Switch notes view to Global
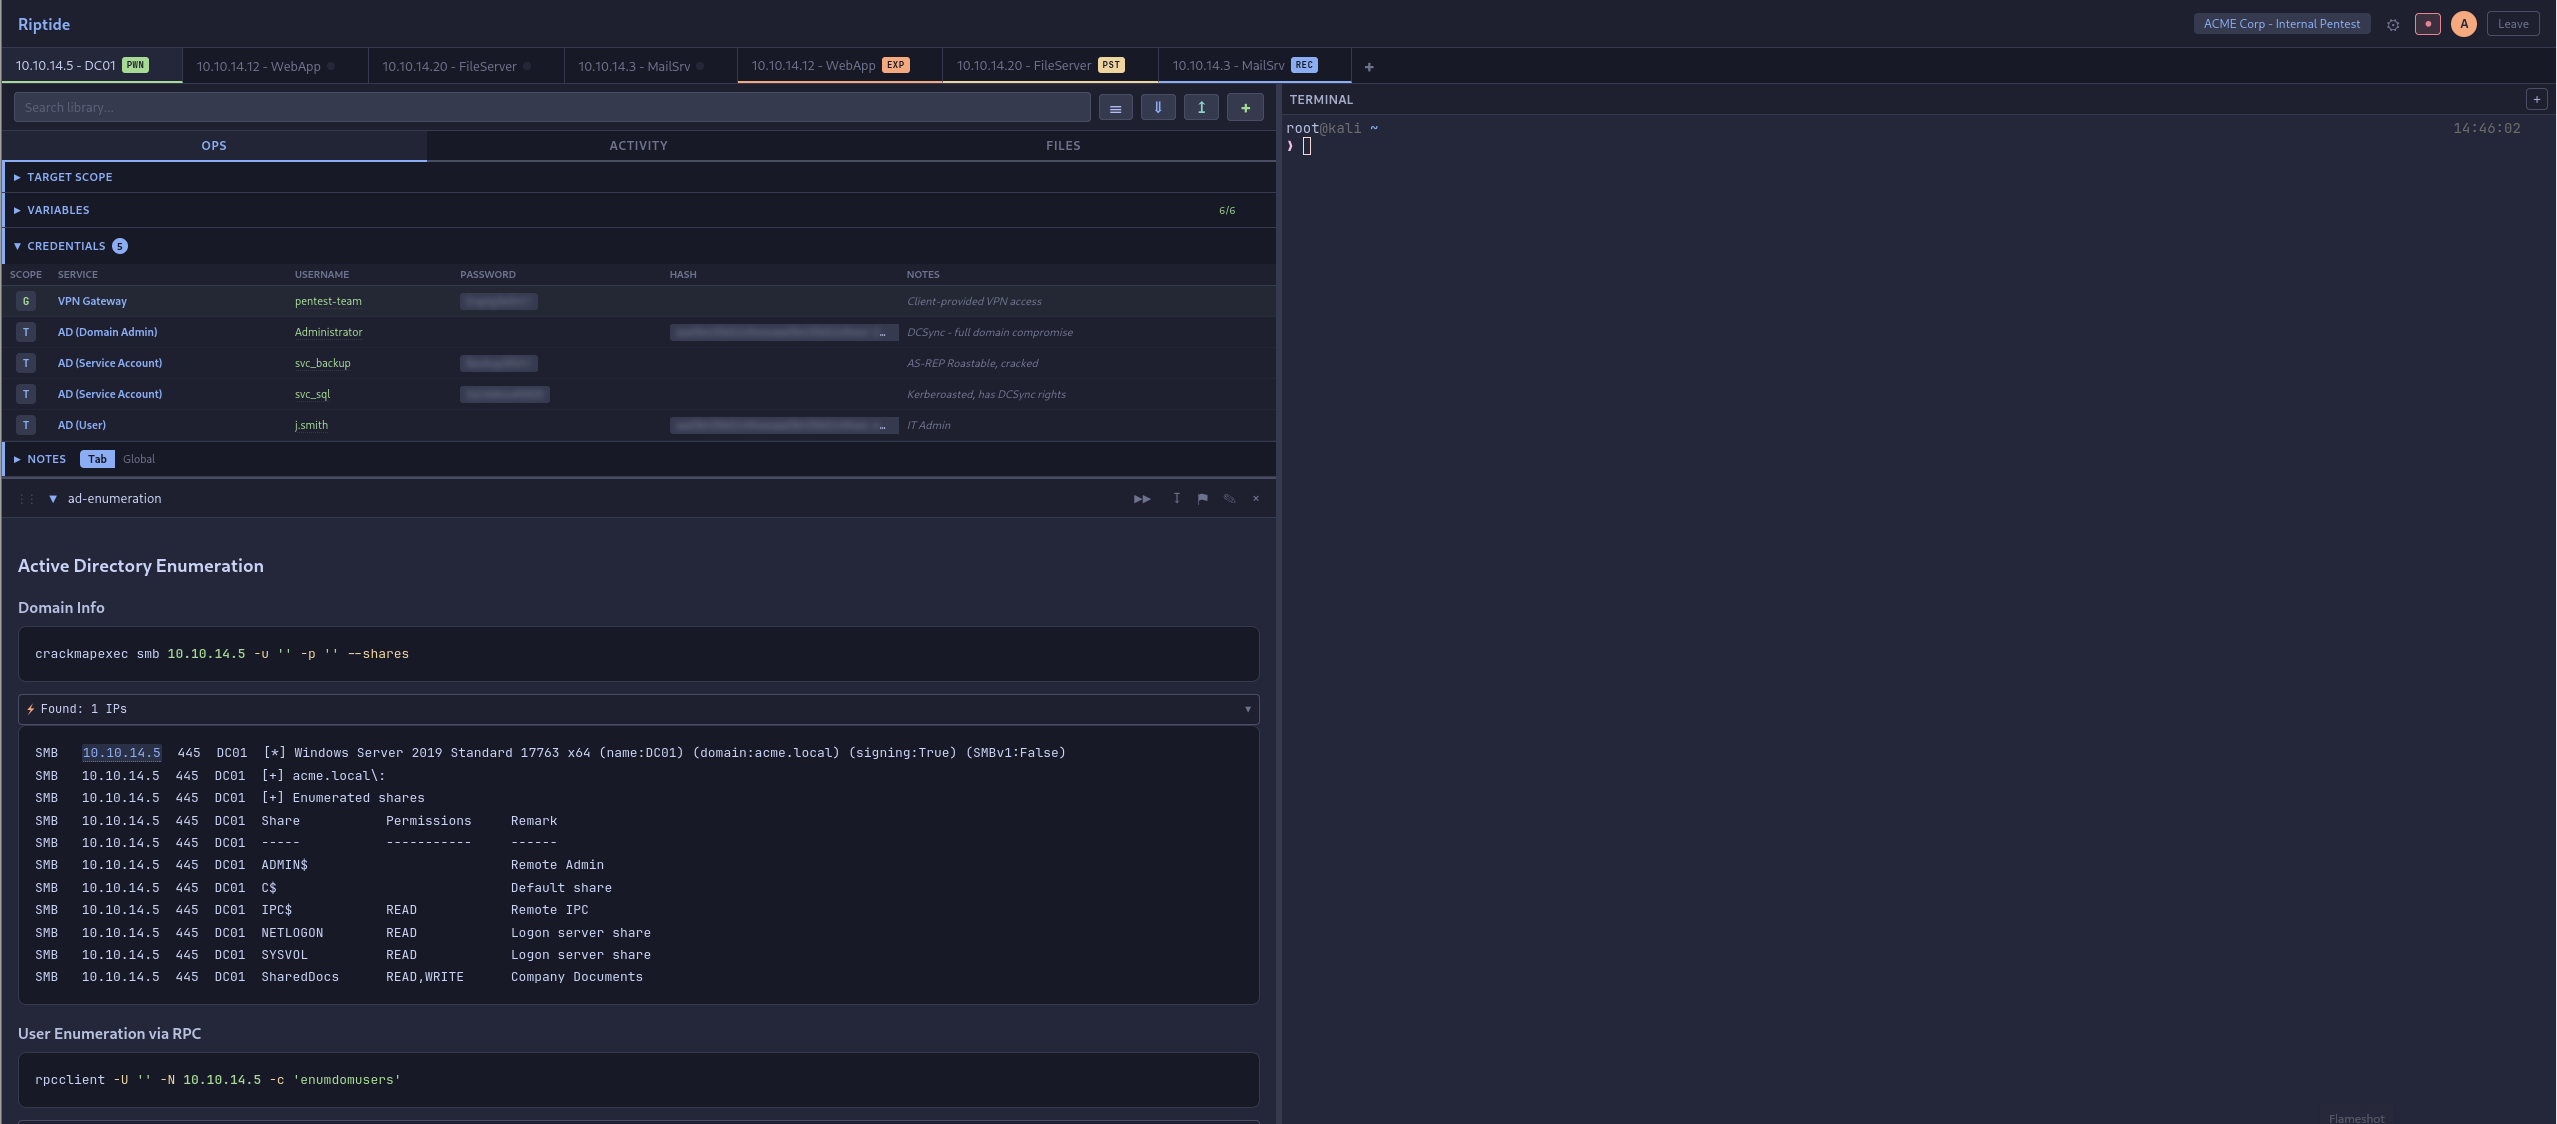This screenshot has height=1124, width=2557. point(139,459)
